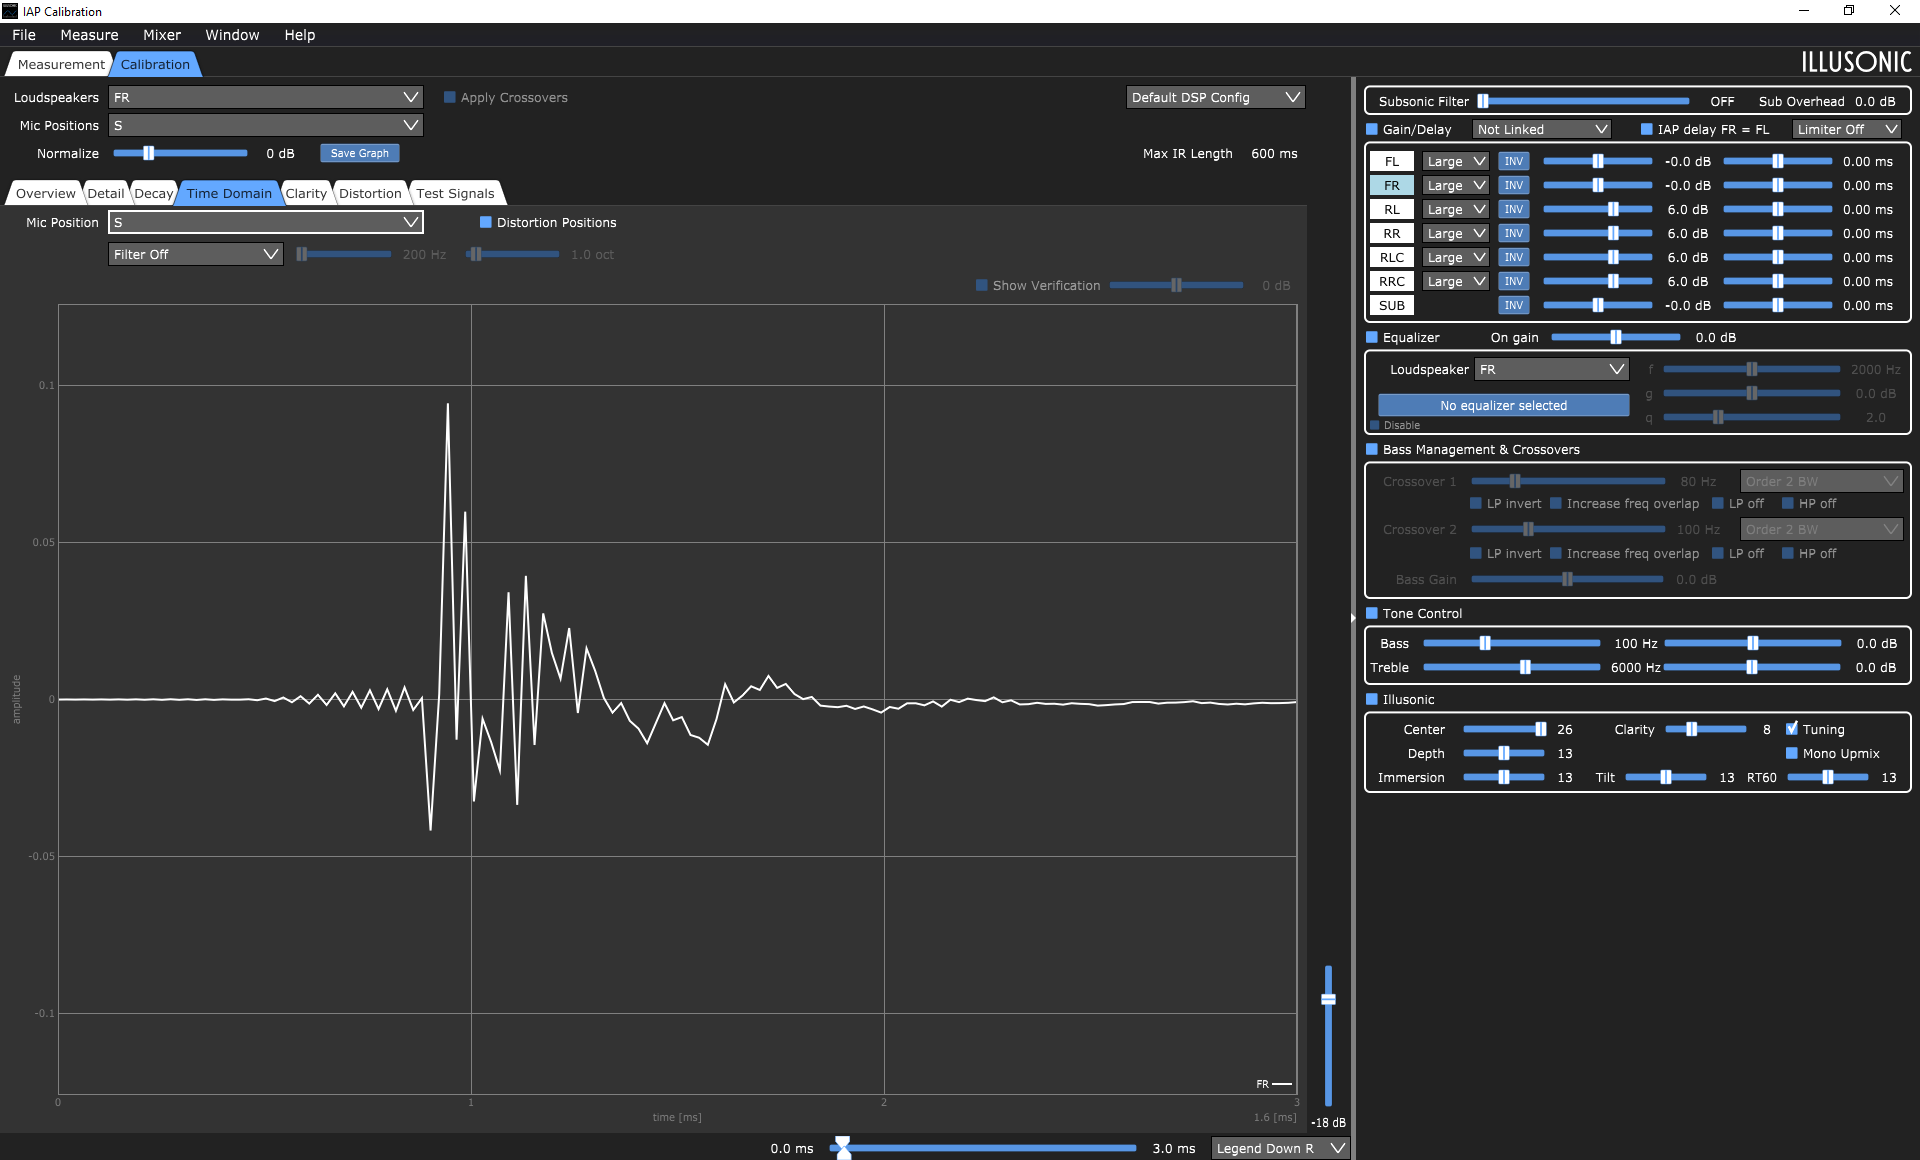The width and height of the screenshot is (1920, 1160).
Task: Click the Equalizer On gain slider
Action: (x=1615, y=337)
